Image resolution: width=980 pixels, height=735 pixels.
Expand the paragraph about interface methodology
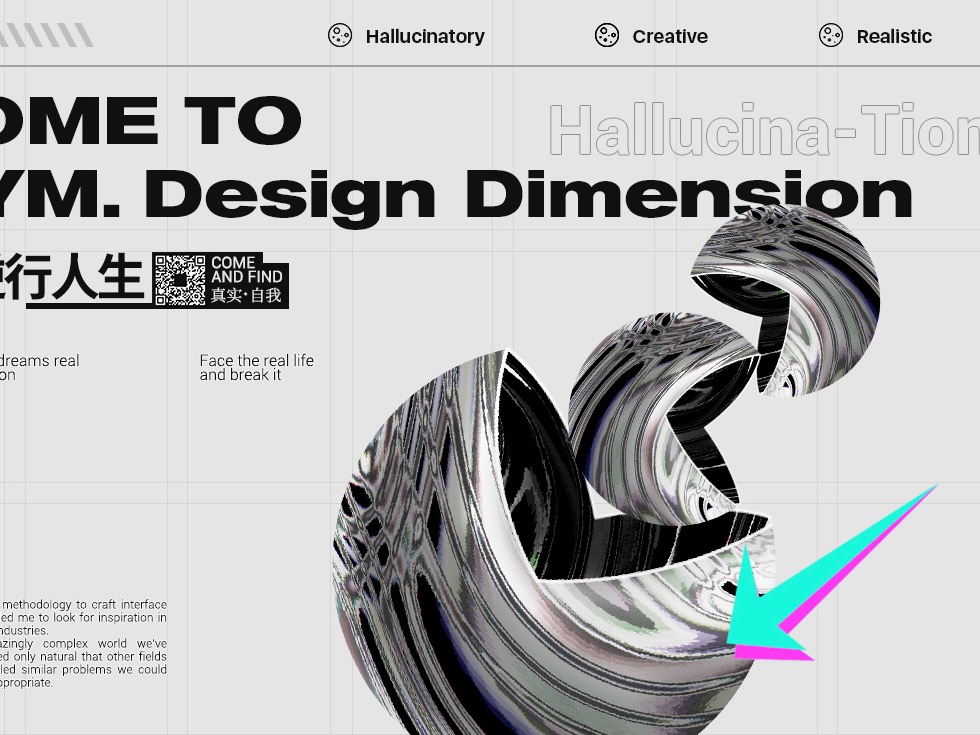[x=85, y=645]
